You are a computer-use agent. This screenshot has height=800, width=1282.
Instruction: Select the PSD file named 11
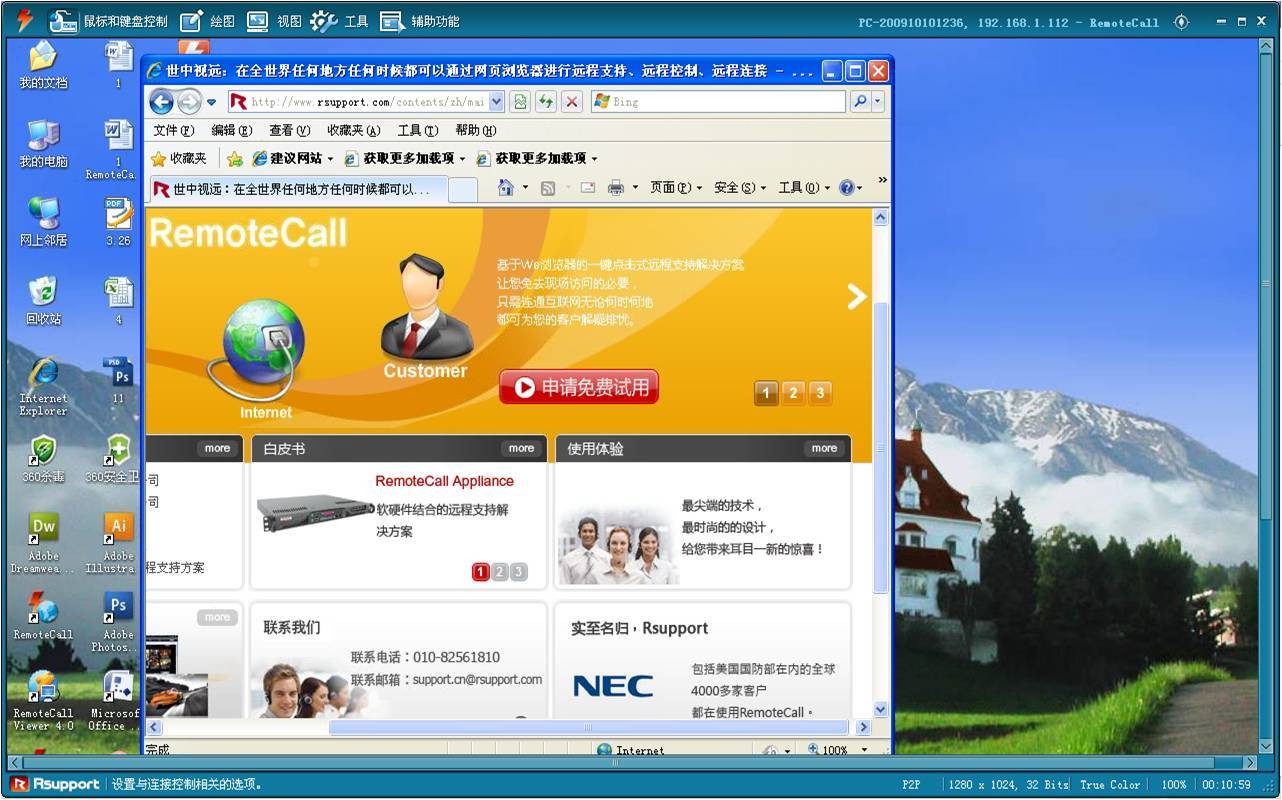118,380
